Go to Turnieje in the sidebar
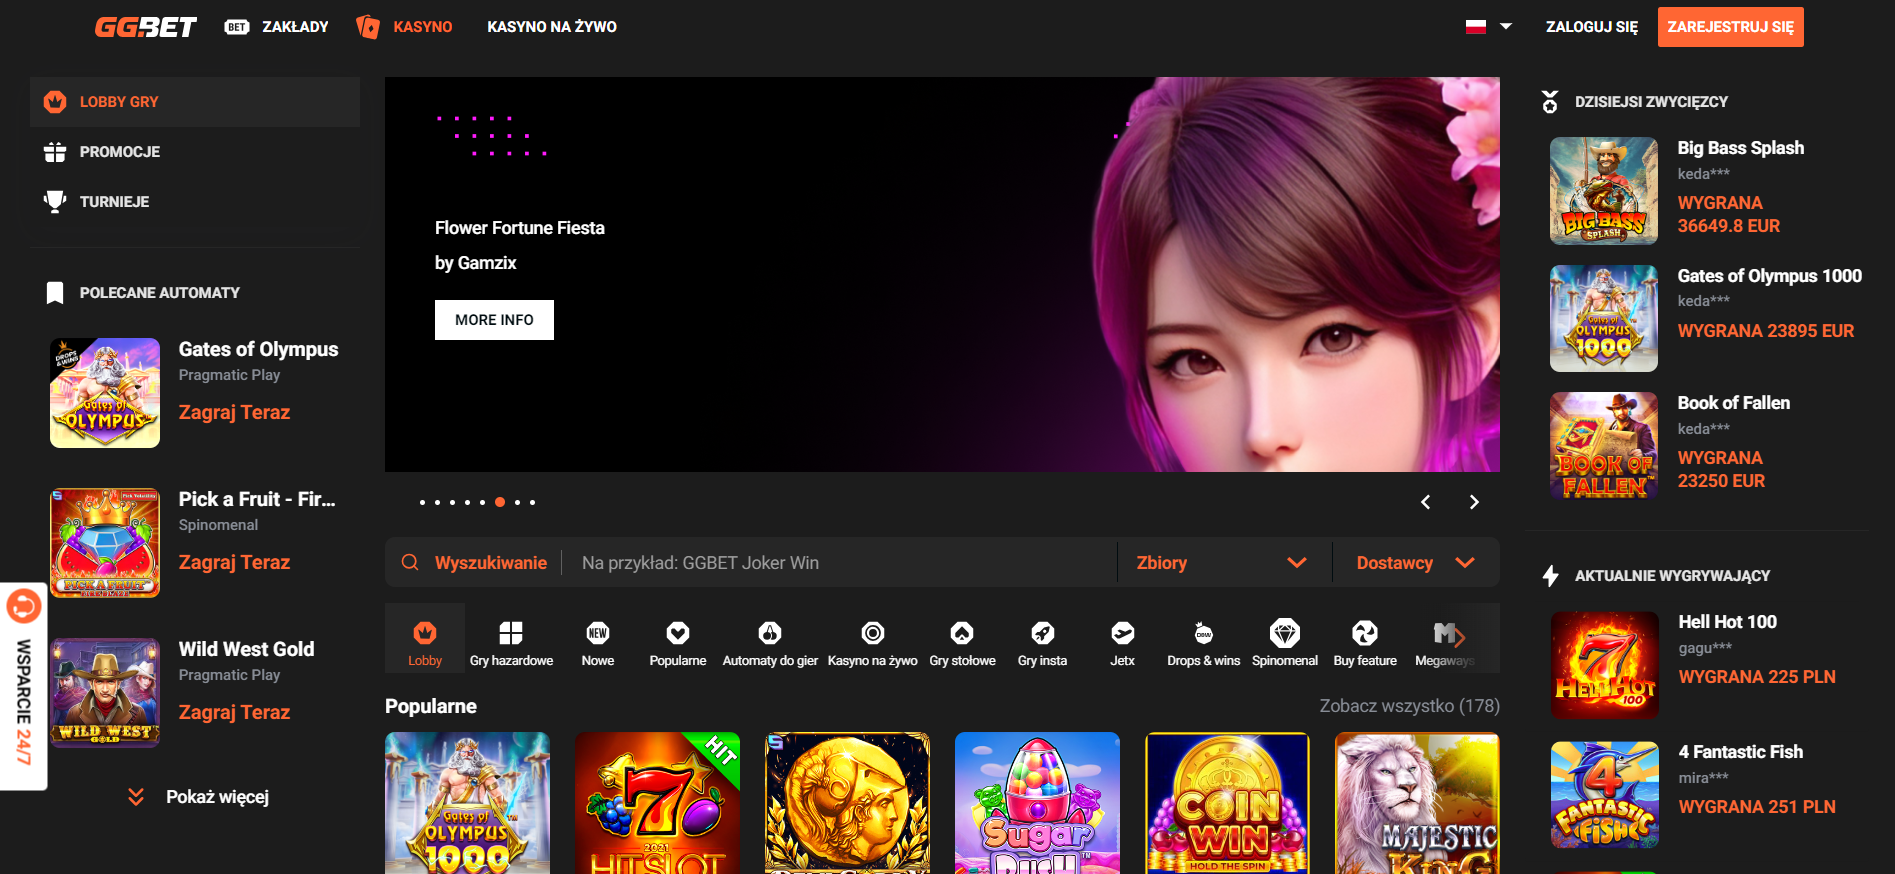The width and height of the screenshot is (1895, 874). [114, 202]
